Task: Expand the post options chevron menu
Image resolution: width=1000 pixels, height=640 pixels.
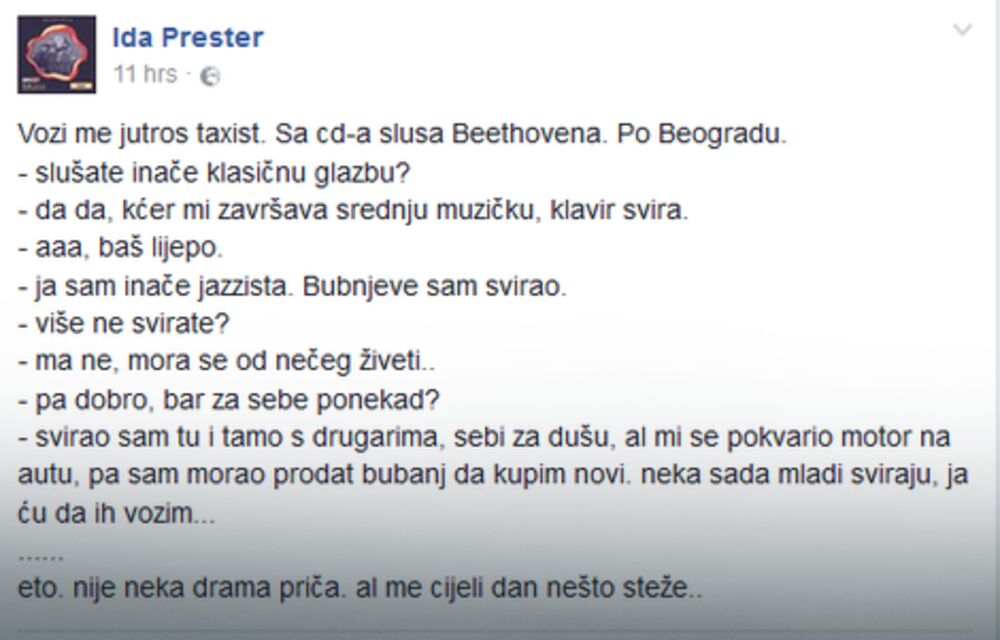Action: [x=962, y=30]
